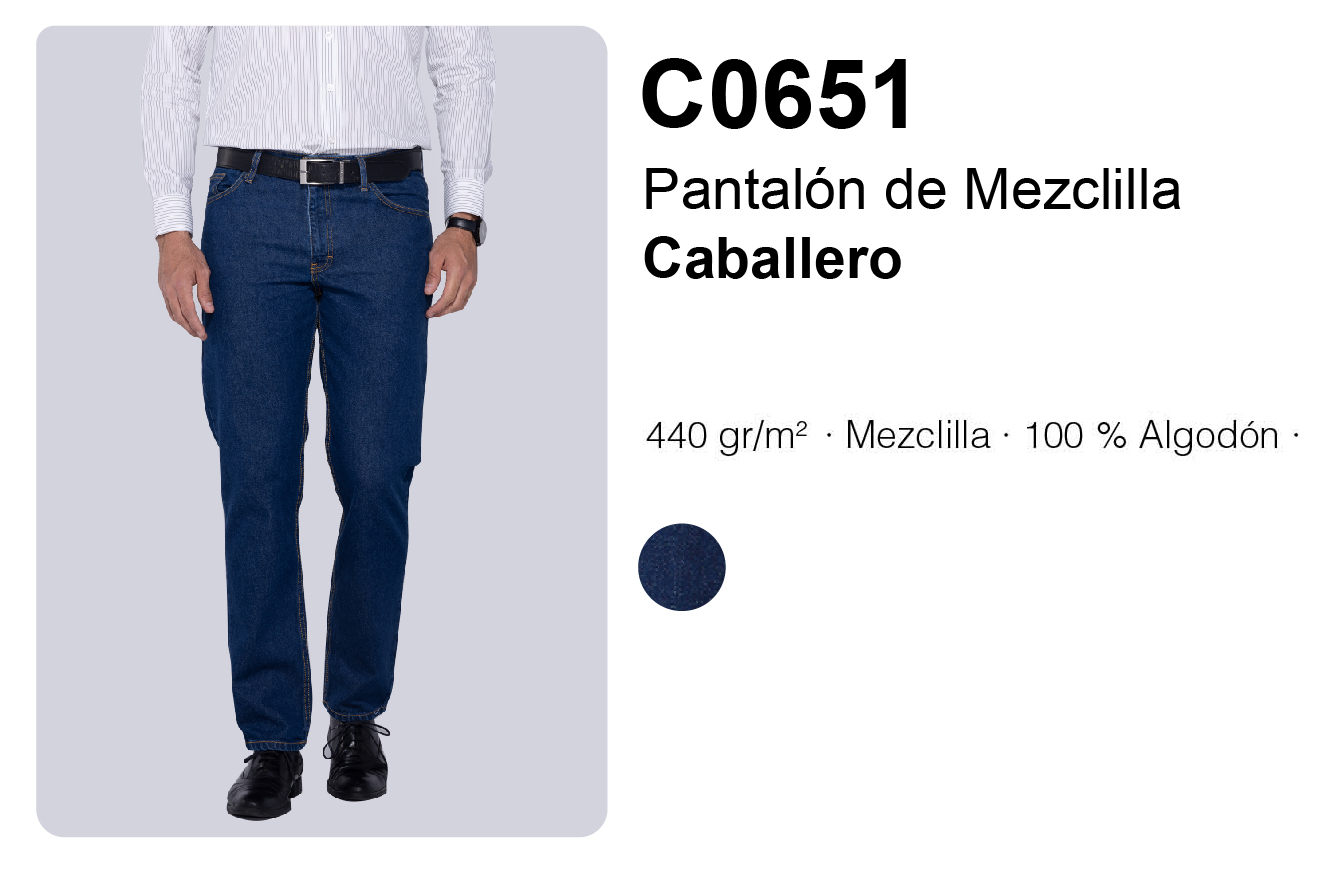The width and height of the screenshot is (1335, 876).
Task: Click the Mezclilla fabric specification text
Action: pyautogui.click(x=917, y=437)
